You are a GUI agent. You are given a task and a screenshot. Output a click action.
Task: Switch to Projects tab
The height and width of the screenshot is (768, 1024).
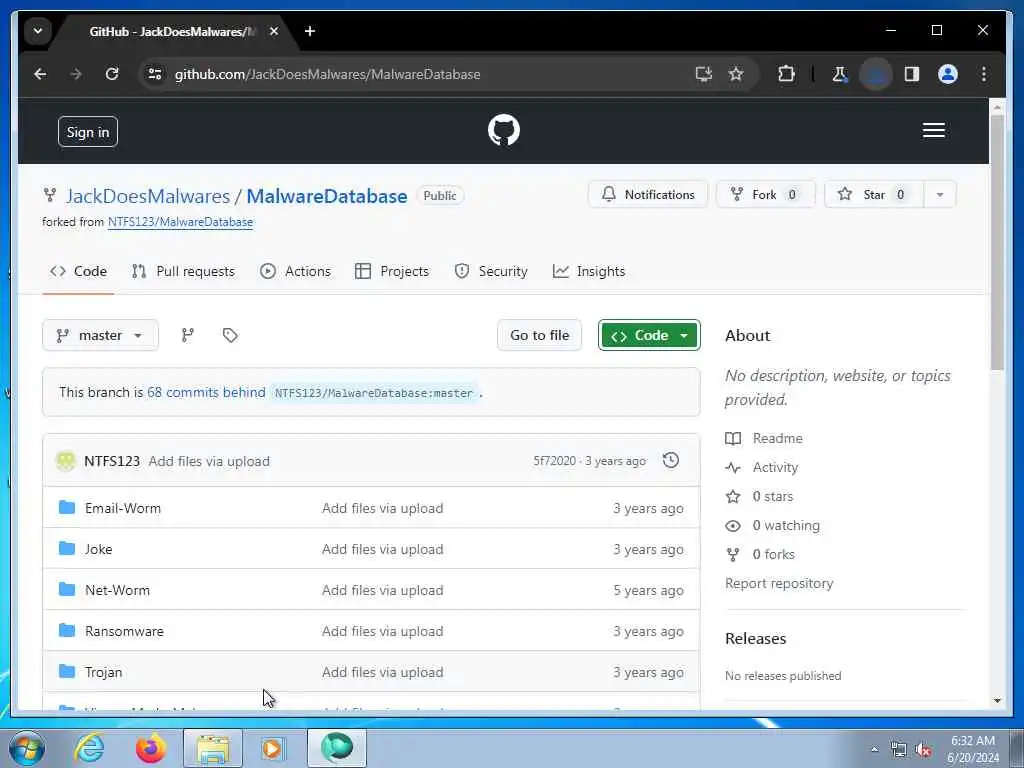[392, 271]
